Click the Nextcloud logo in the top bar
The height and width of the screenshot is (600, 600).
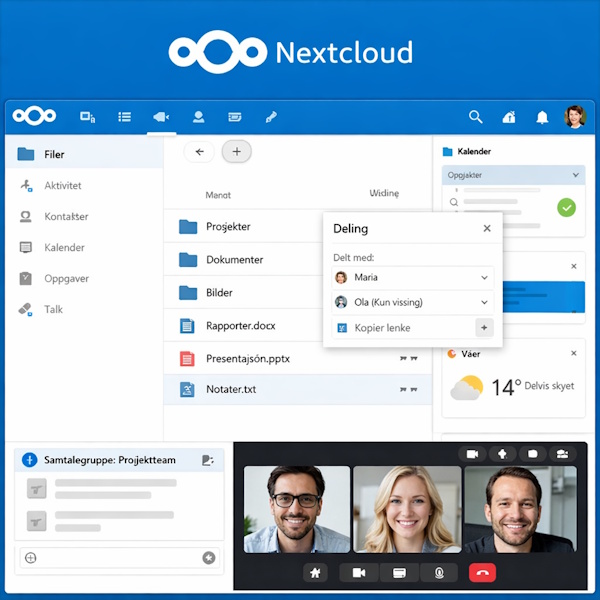[34, 116]
